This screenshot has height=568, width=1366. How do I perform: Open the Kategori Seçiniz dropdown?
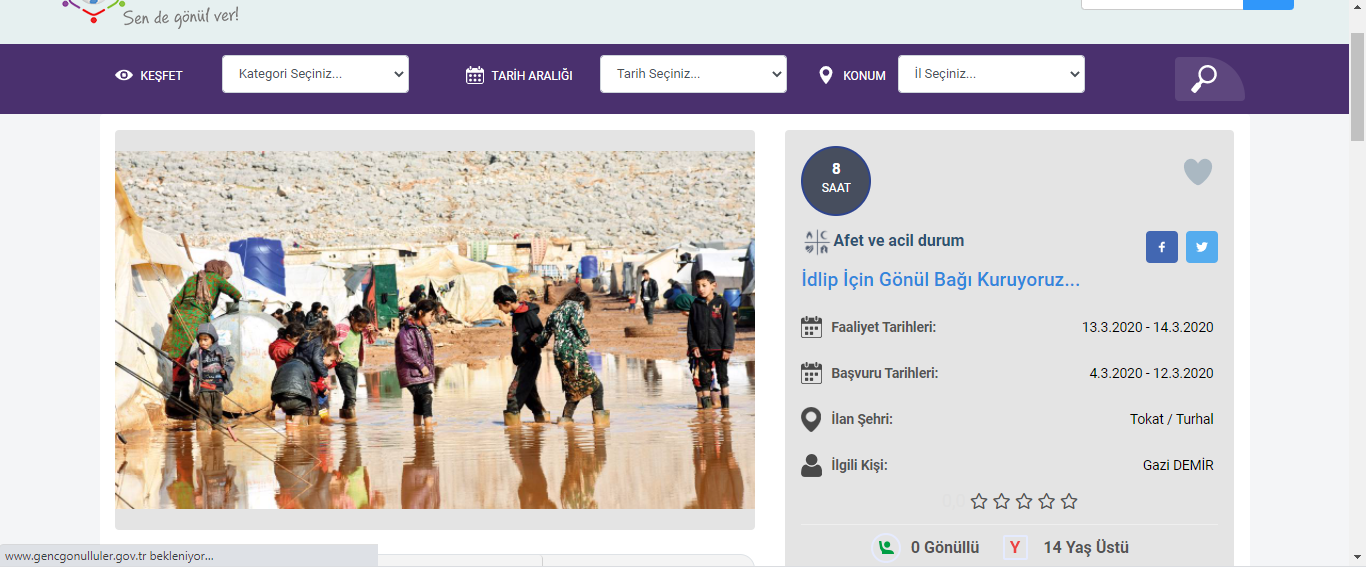(x=315, y=74)
